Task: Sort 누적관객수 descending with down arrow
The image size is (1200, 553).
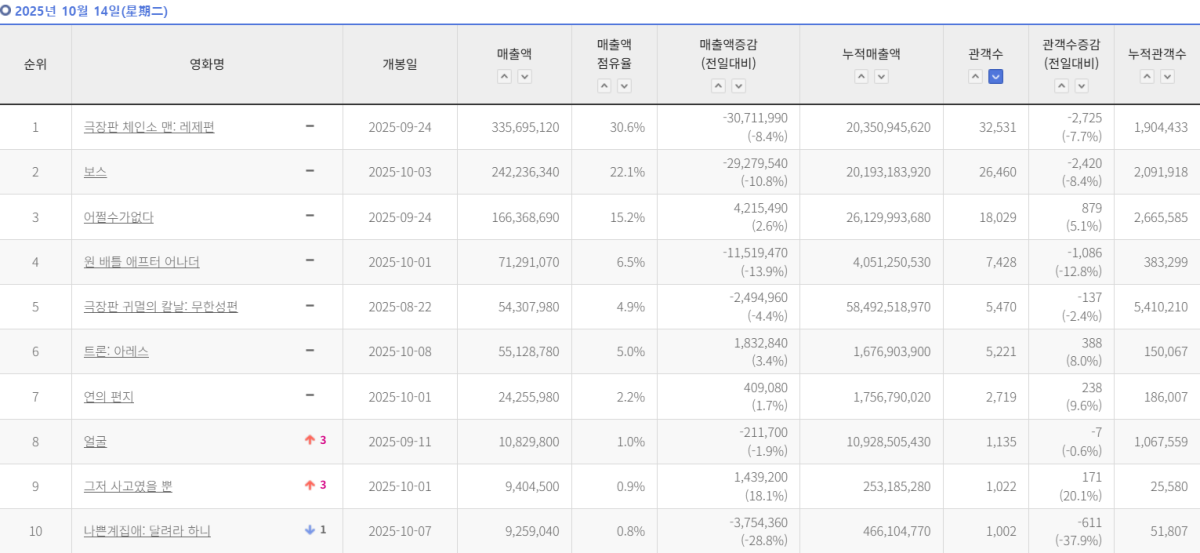Action: point(1168,77)
